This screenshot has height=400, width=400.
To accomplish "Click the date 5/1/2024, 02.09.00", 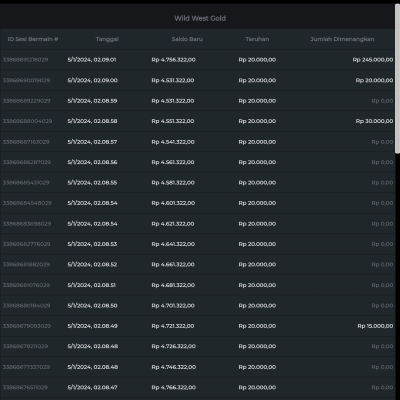I will tap(93, 80).
